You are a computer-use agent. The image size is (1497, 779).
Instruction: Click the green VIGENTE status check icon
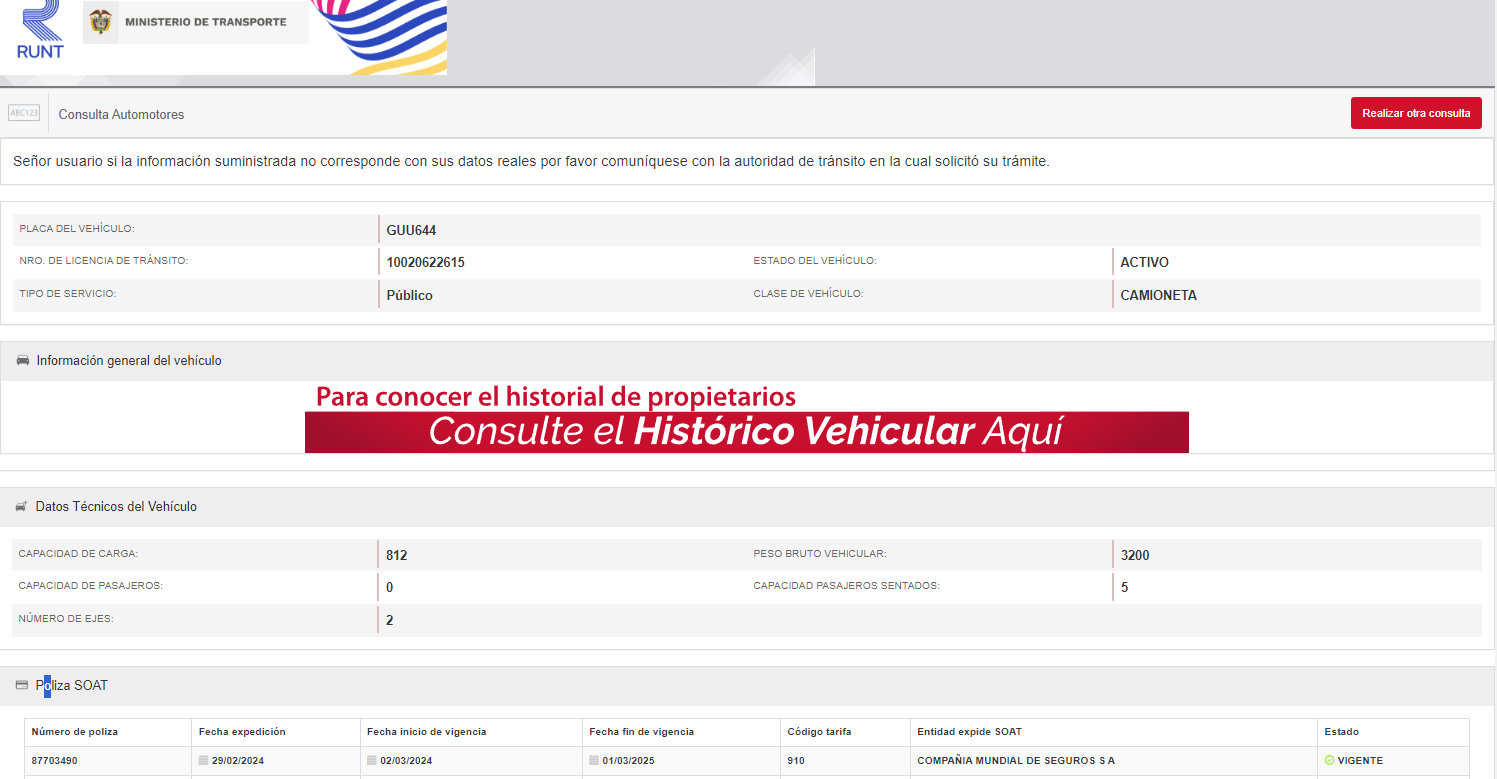(1329, 761)
